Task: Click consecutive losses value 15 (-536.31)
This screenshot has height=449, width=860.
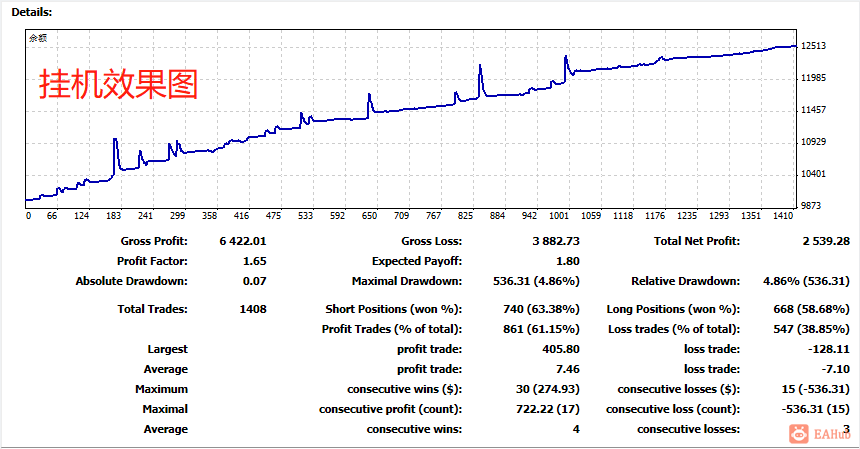Action: tap(816, 389)
